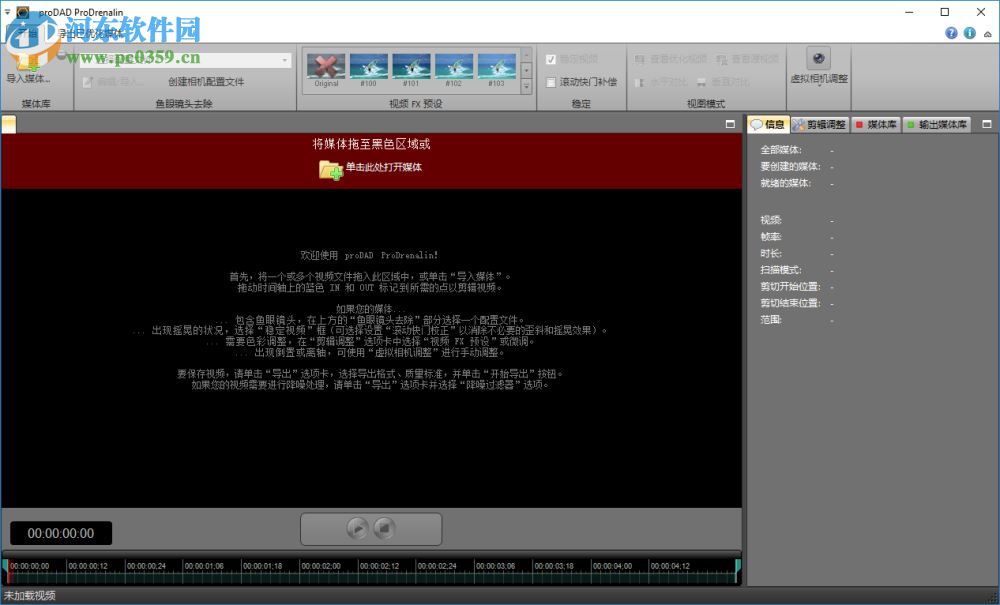Click the 00:00:00:00 timecode display
Screen dimensions: 1000x605
click(61, 534)
